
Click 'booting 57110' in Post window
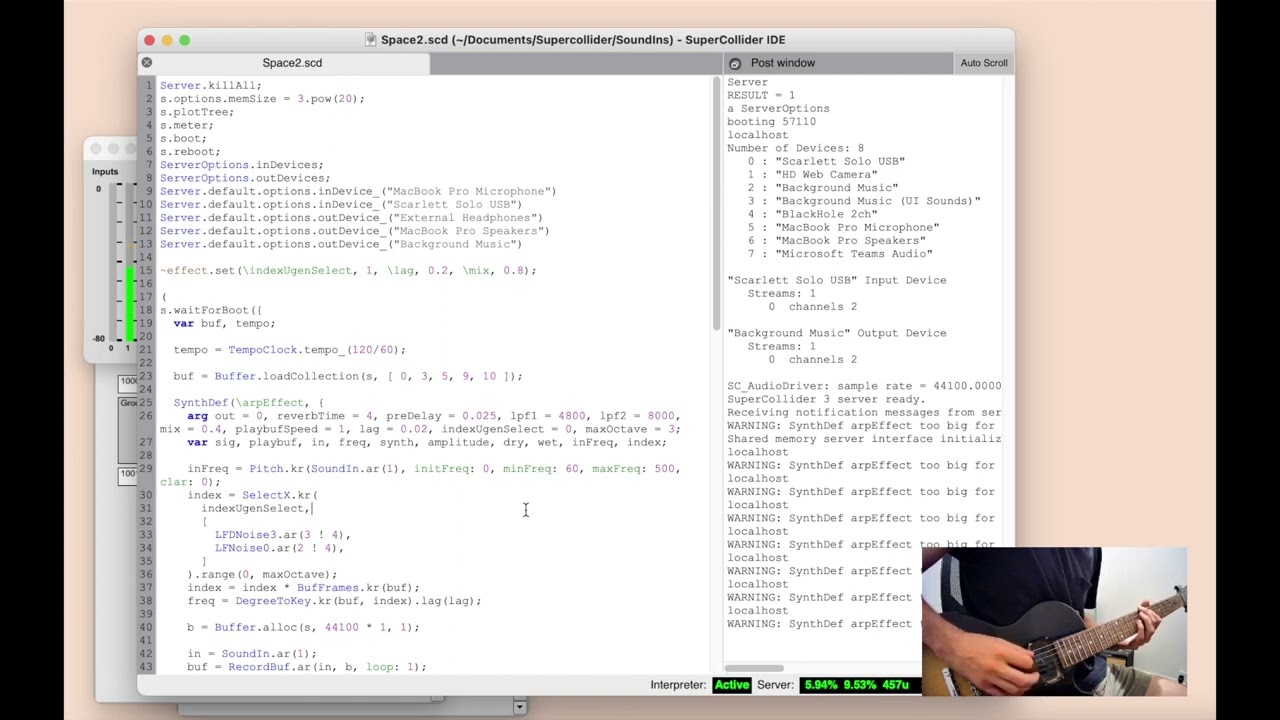(771, 122)
